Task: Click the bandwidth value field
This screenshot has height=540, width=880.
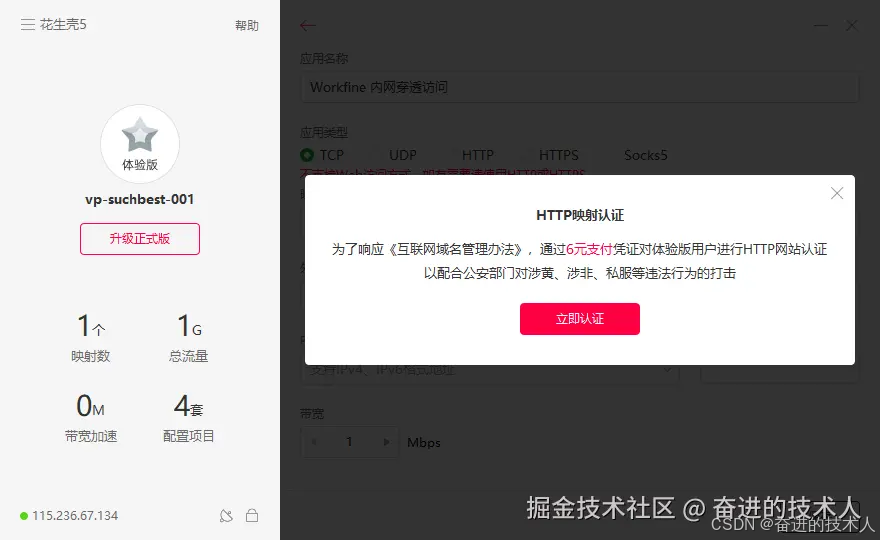Action: [x=350, y=442]
